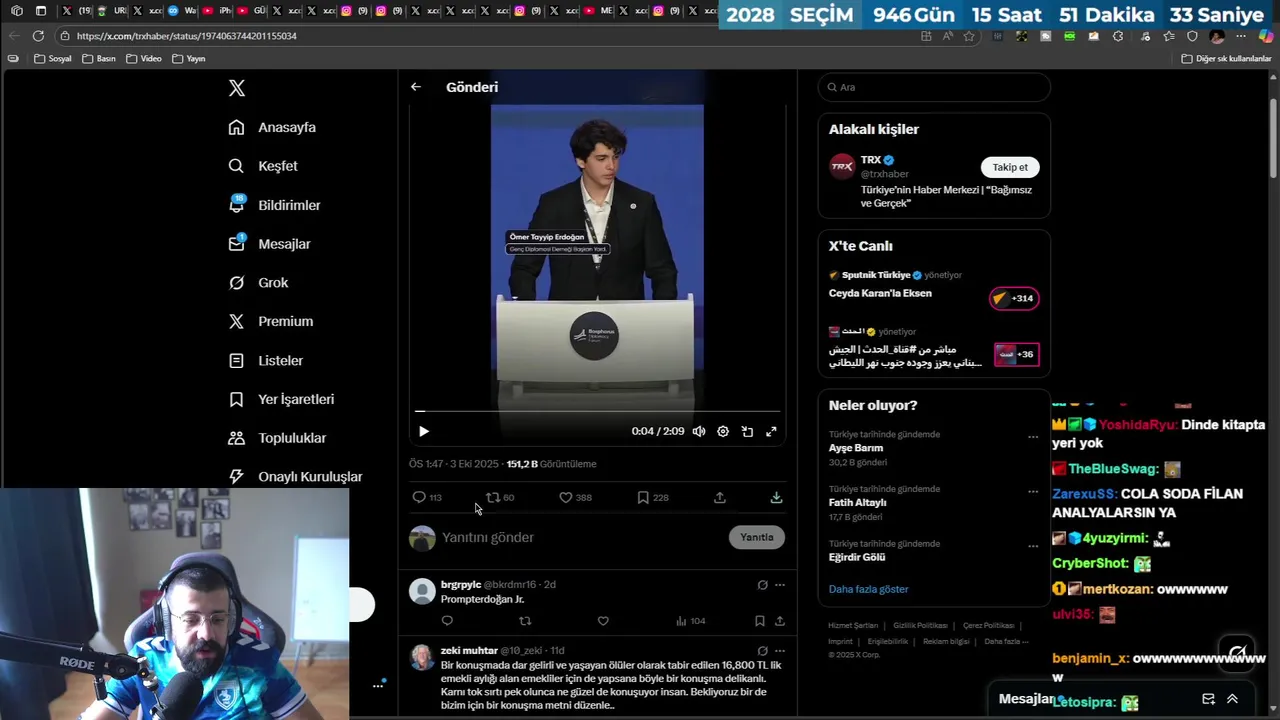Image resolution: width=1280 pixels, height=720 pixels.
Task: Open more options for Fatih Altaylı trend
Action: (1033, 492)
